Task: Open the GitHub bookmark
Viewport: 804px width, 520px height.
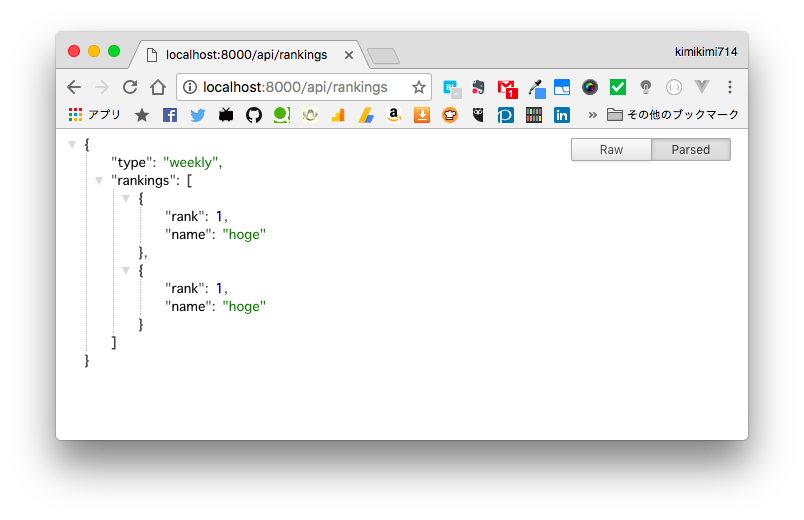Action: (x=254, y=115)
